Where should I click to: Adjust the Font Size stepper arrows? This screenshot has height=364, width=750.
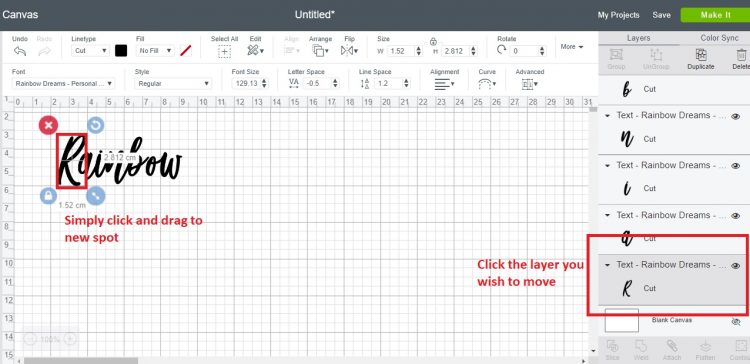(265, 83)
